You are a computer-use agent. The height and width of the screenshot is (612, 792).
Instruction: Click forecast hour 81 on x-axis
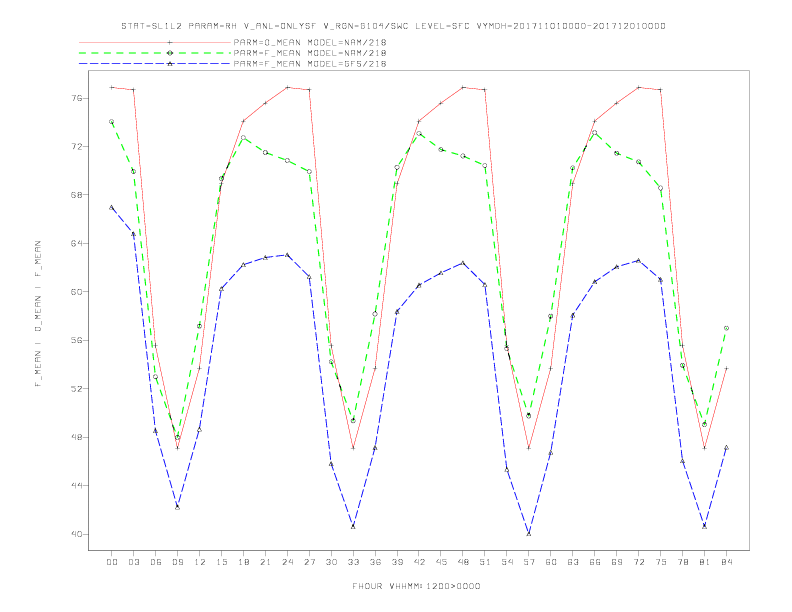(705, 562)
